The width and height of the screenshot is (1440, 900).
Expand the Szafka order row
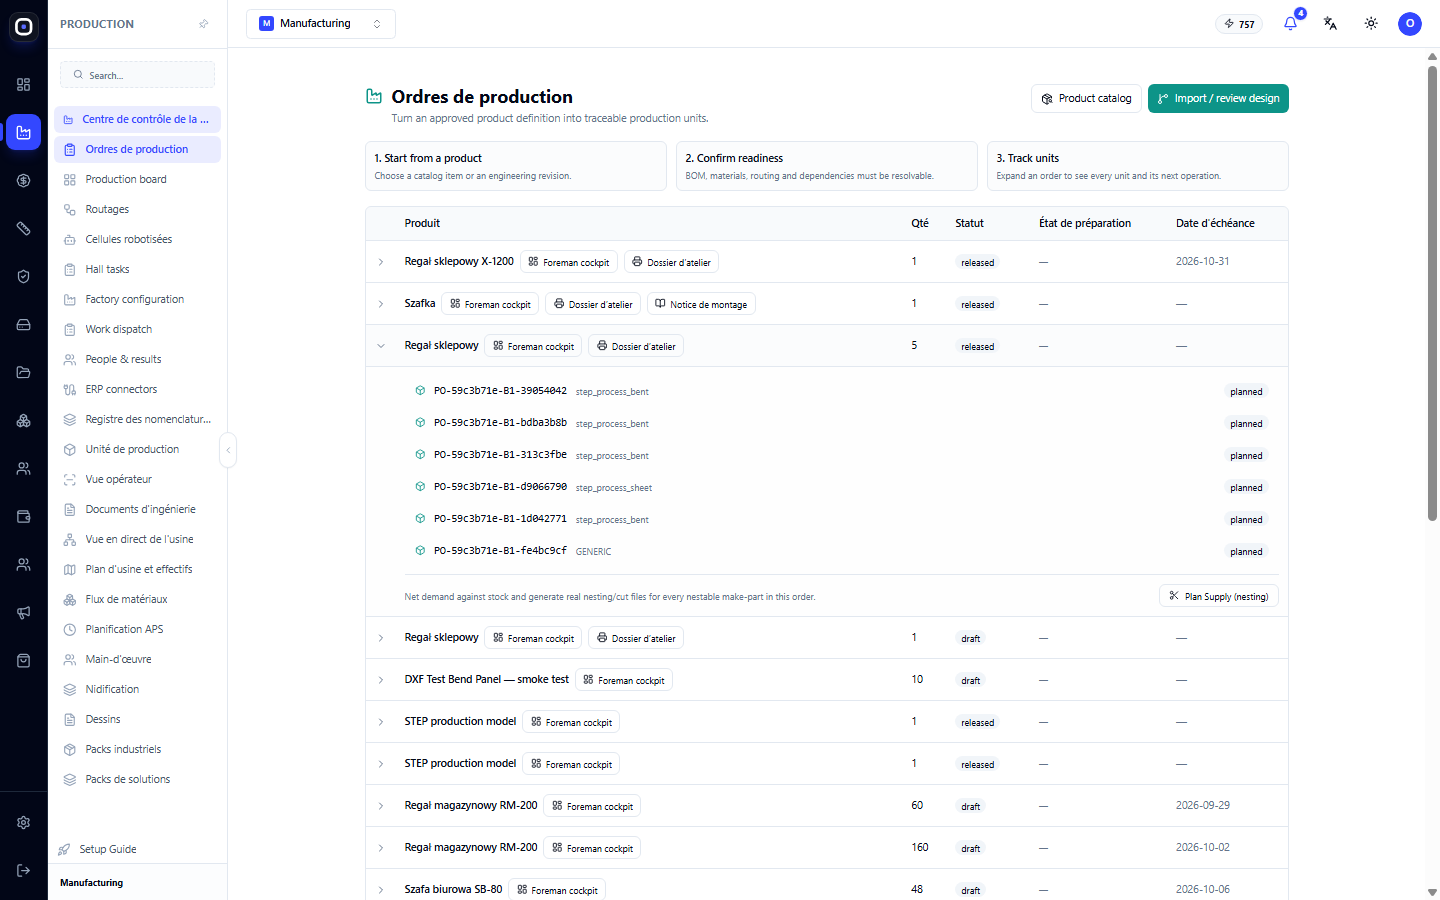pos(381,304)
